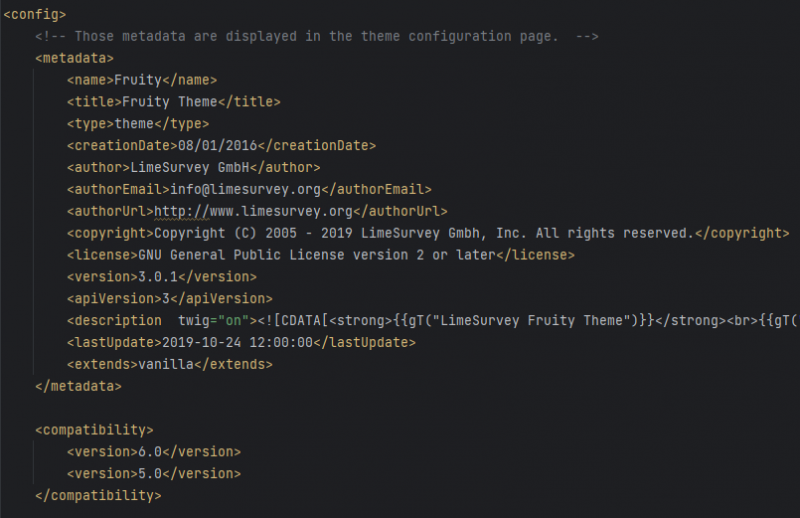The image size is (800, 518).
Task: Click the type value theme
Action: (x=134, y=124)
